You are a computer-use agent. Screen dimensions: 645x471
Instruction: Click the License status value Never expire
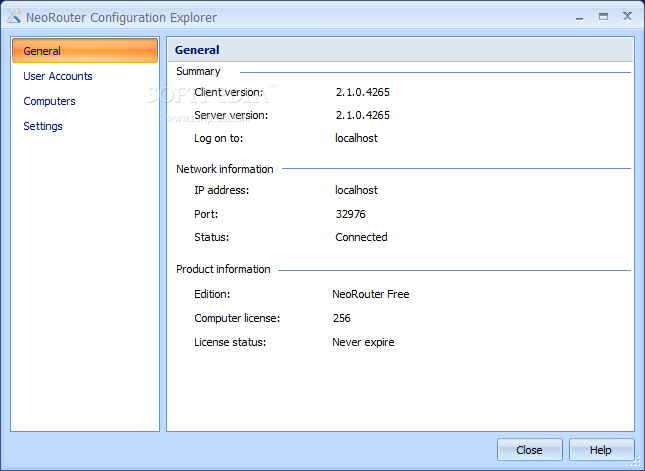[x=363, y=342]
